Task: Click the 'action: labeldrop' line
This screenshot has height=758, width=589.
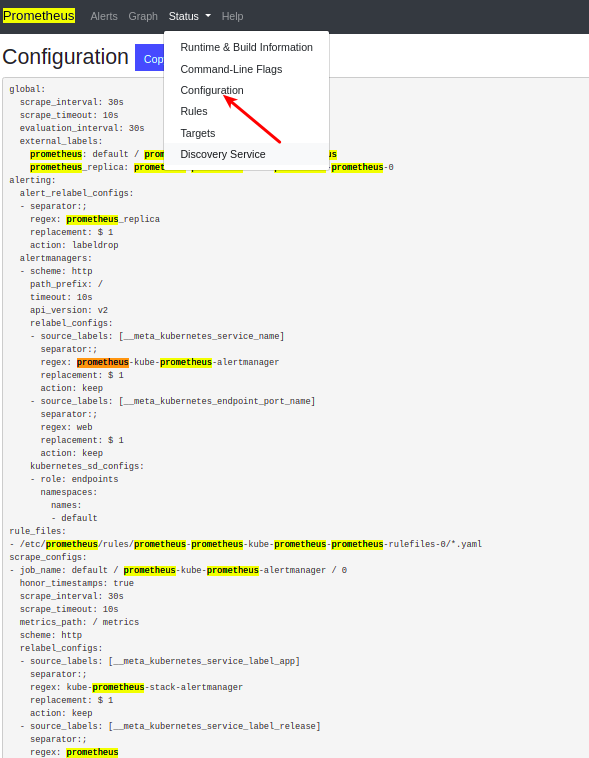Action: [x=74, y=245]
